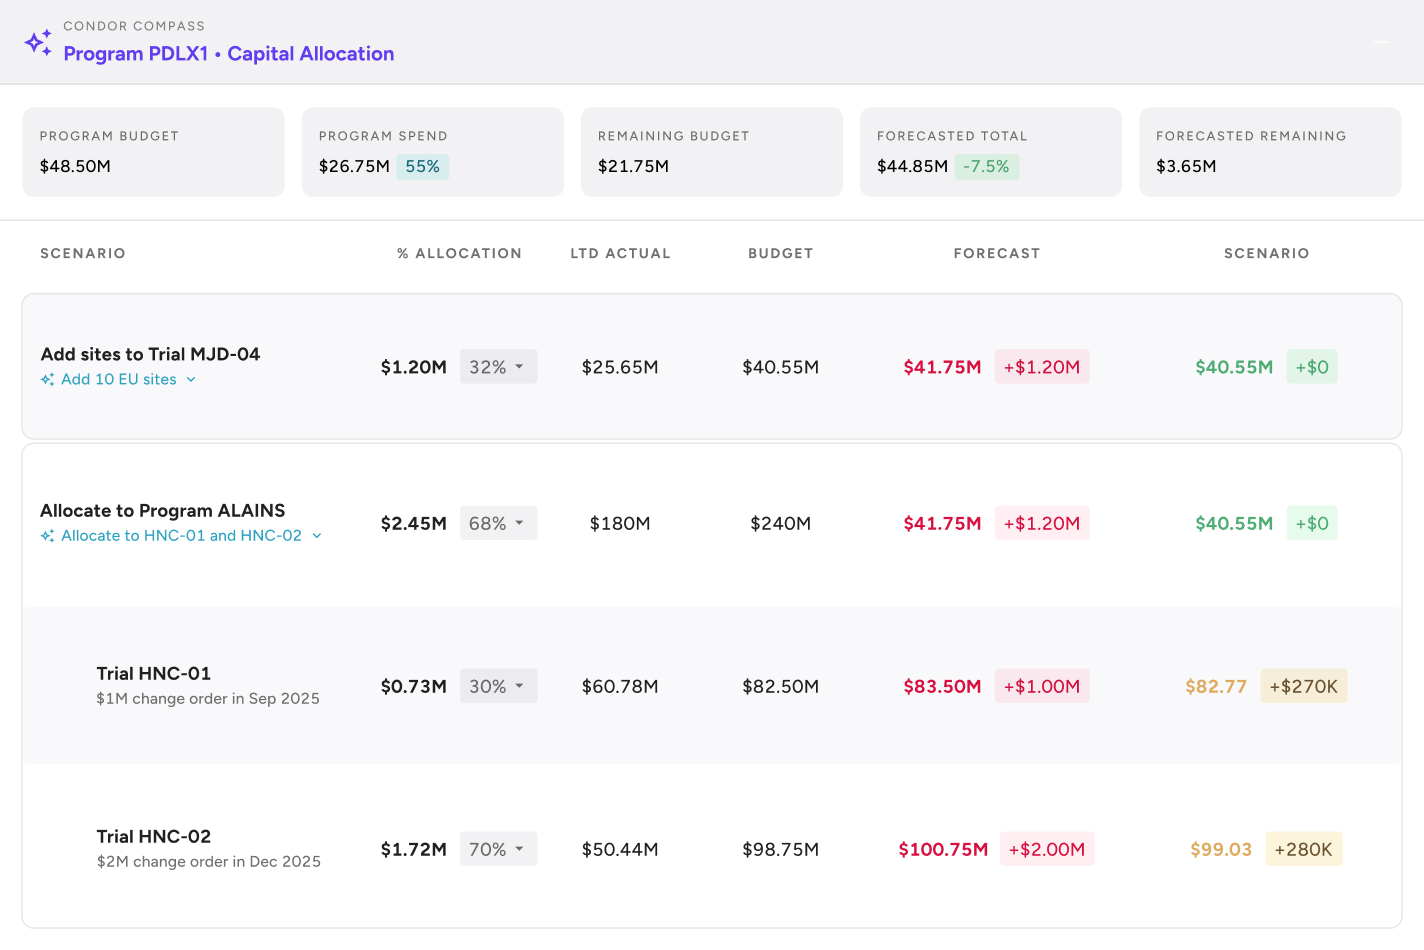The image size is (1424, 950).
Task: Open the 68% allocation dropdown
Action: [498, 523]
